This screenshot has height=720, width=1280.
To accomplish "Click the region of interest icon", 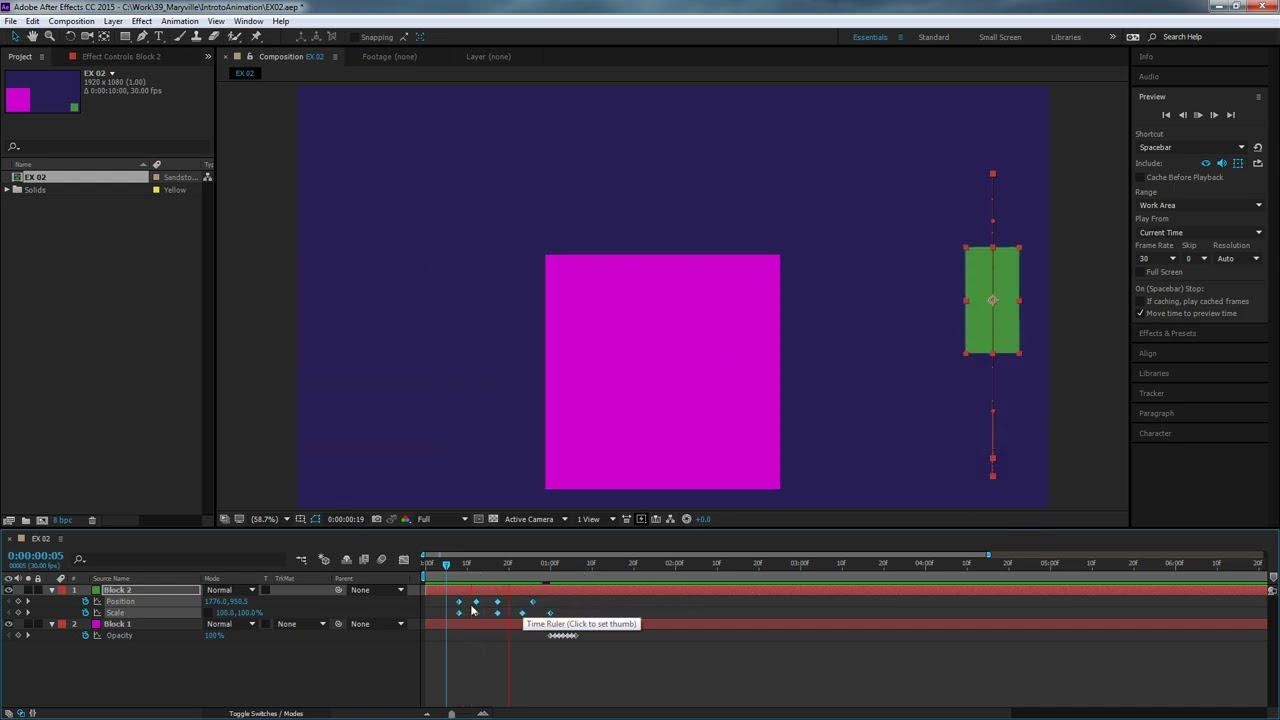I will [x=479, y=519].
